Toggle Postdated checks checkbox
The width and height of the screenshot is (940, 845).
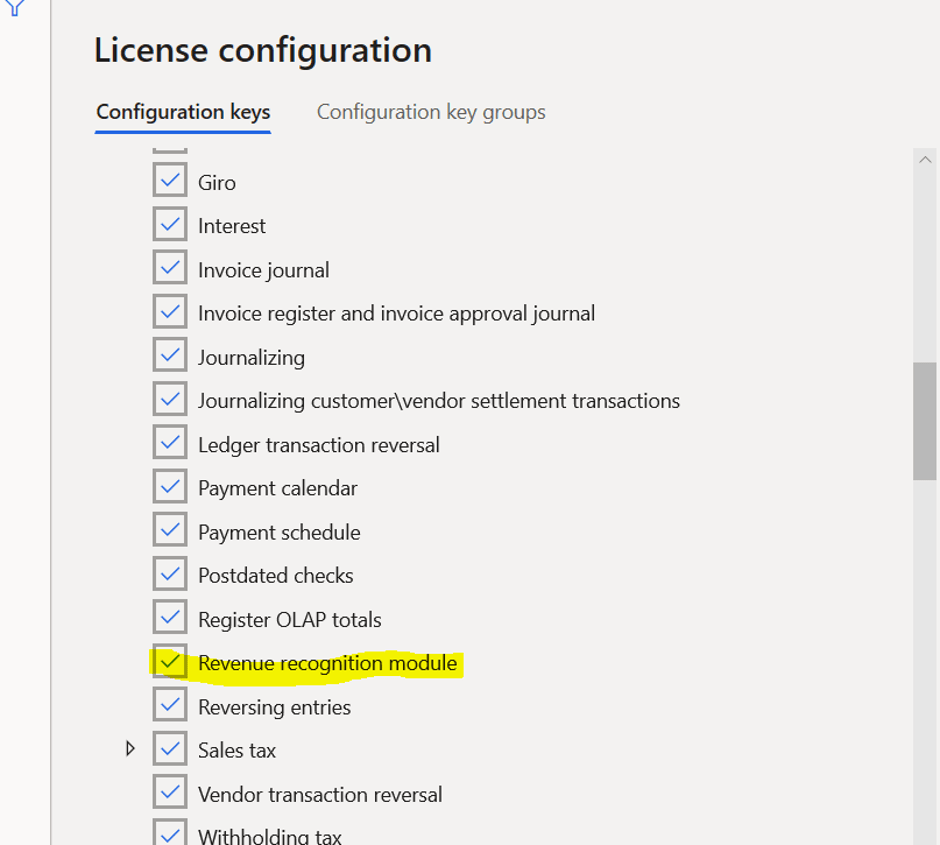pos(170,575)
